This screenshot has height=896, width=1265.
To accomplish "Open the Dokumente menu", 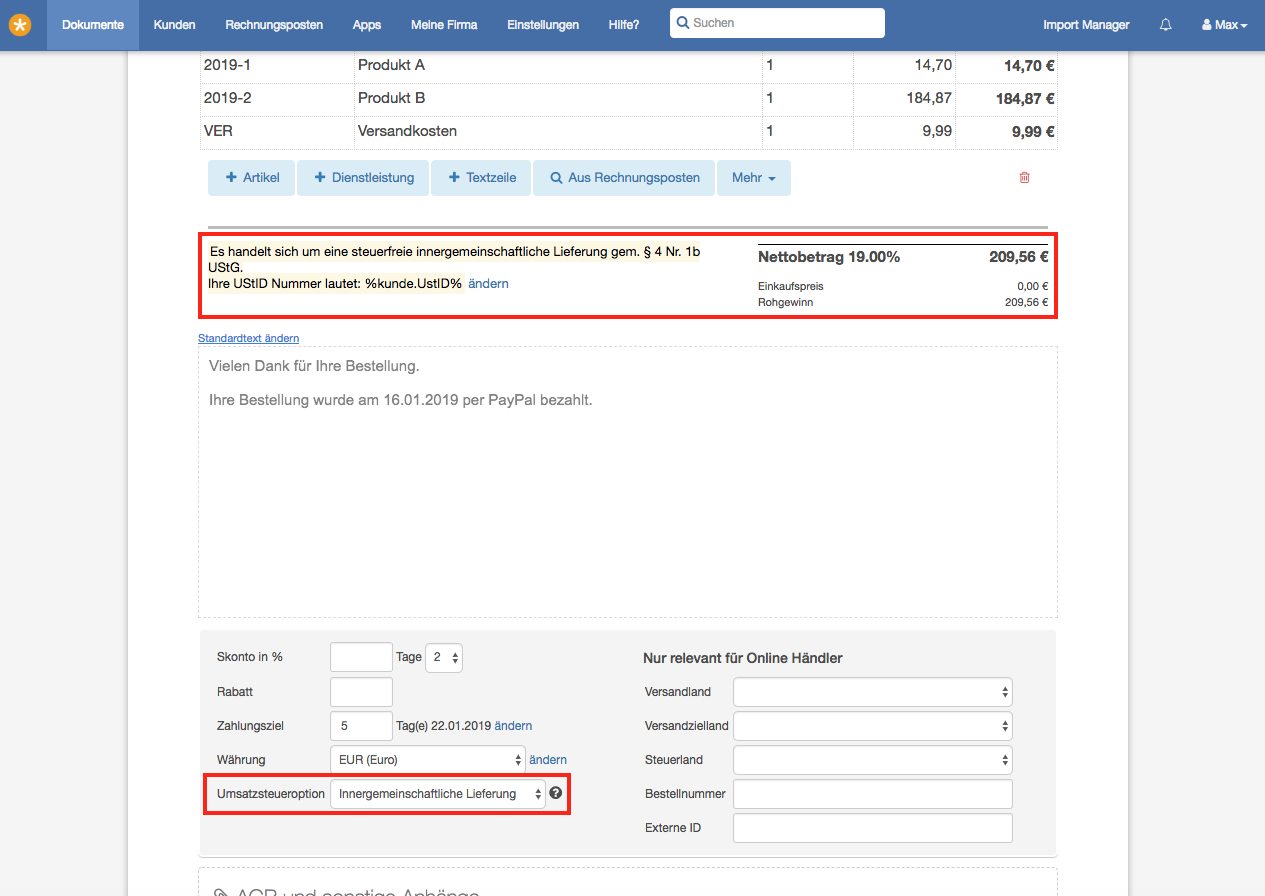I will click(93, 25).
